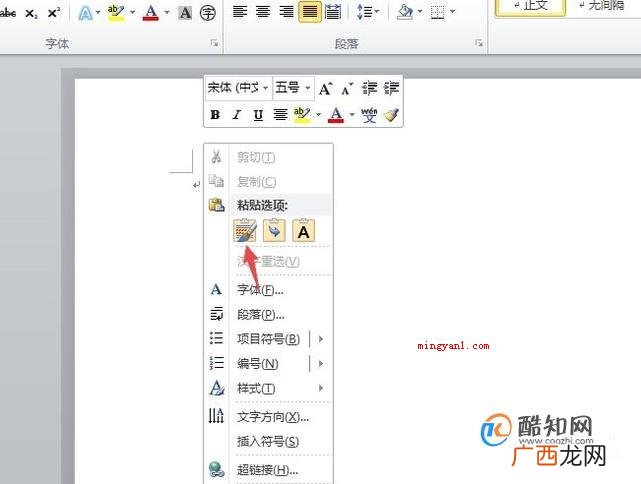Viewport: 641px width, 484px height.
Task: Open 超链接(H)... from context menu
Action: (268, 470)
